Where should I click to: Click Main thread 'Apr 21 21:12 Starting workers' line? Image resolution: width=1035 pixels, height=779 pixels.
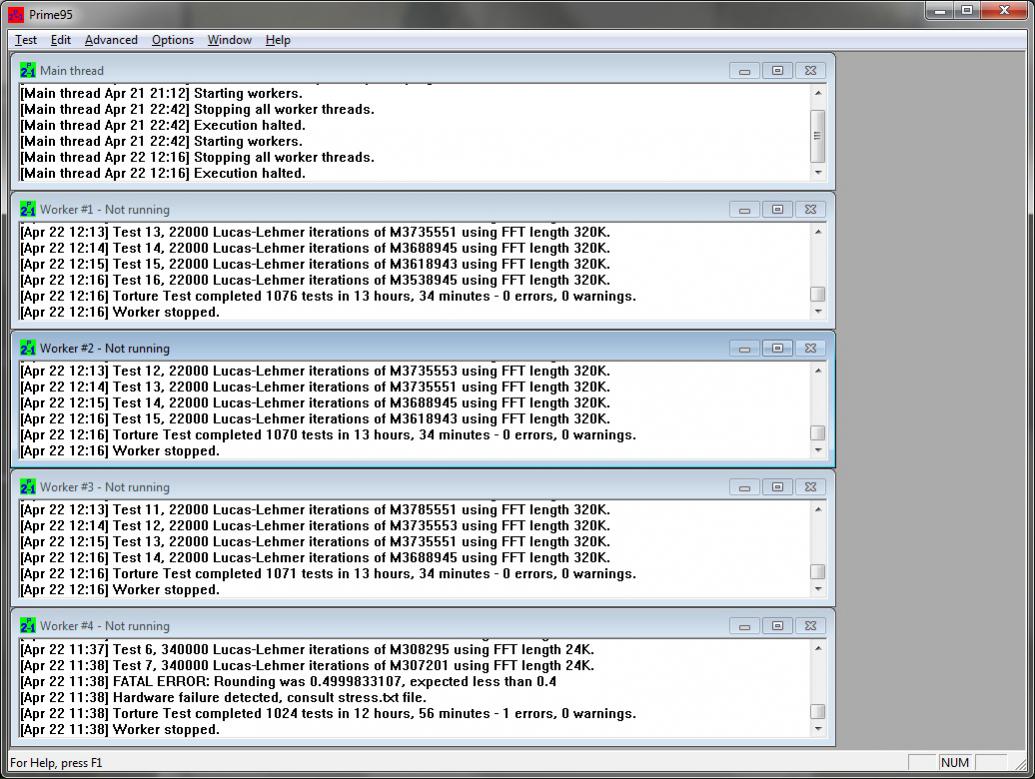click(x=162, y=93)
